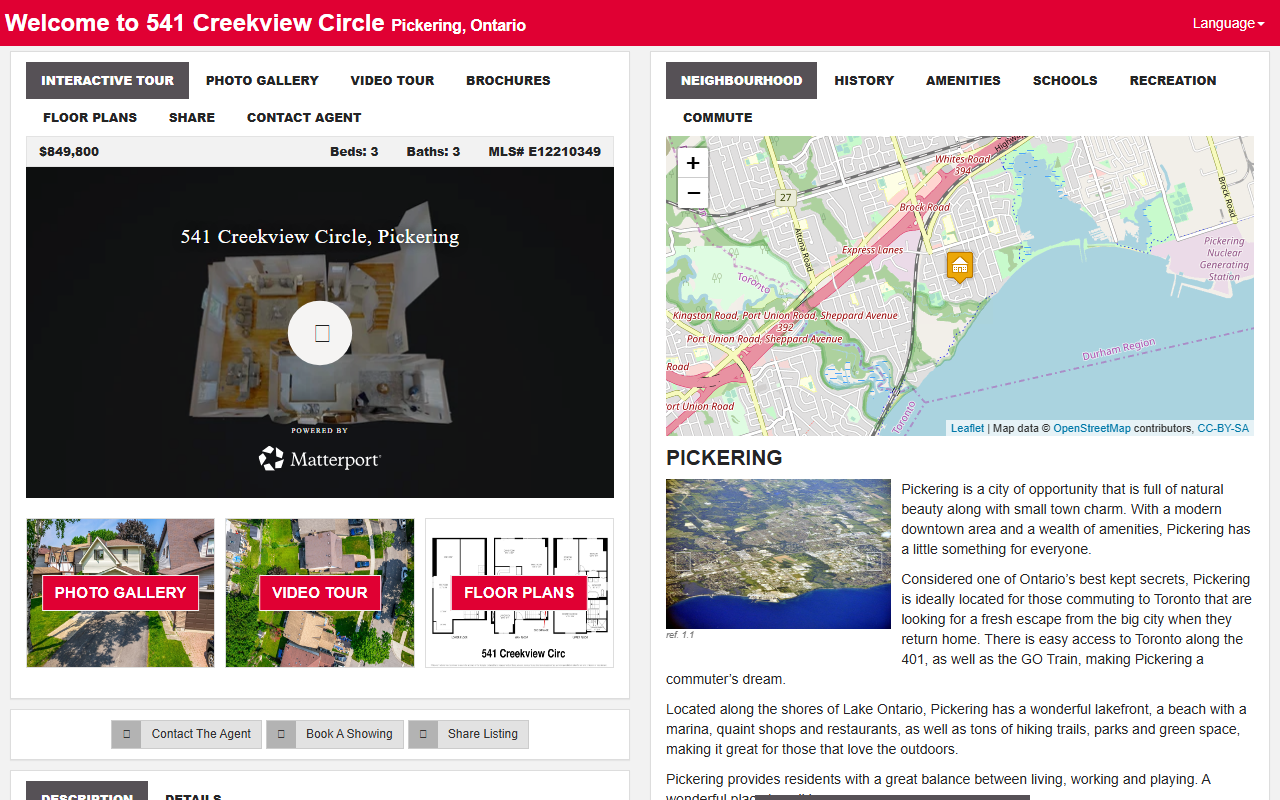Viewport: 1280px width, 800px height.
Task: Click the Book A Showing icon
Action: 281,734
